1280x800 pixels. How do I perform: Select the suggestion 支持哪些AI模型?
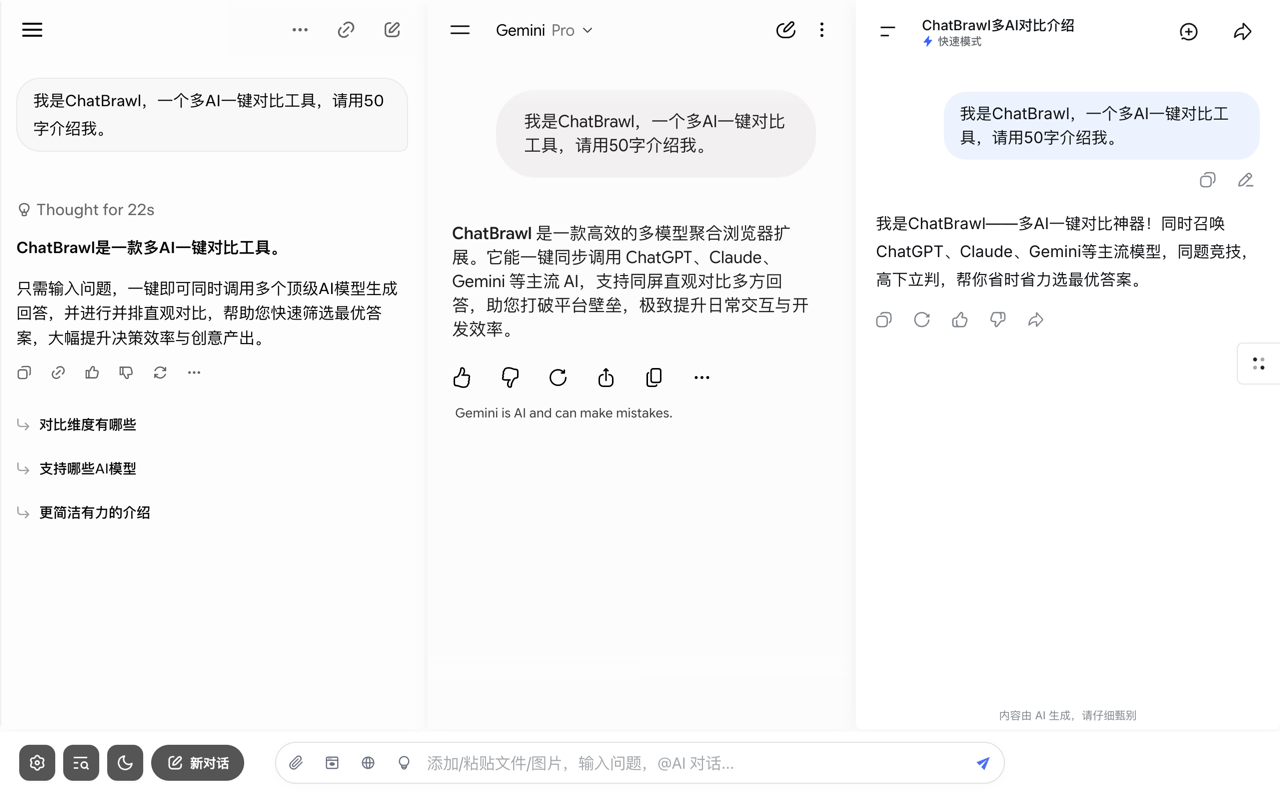point(87,469)
